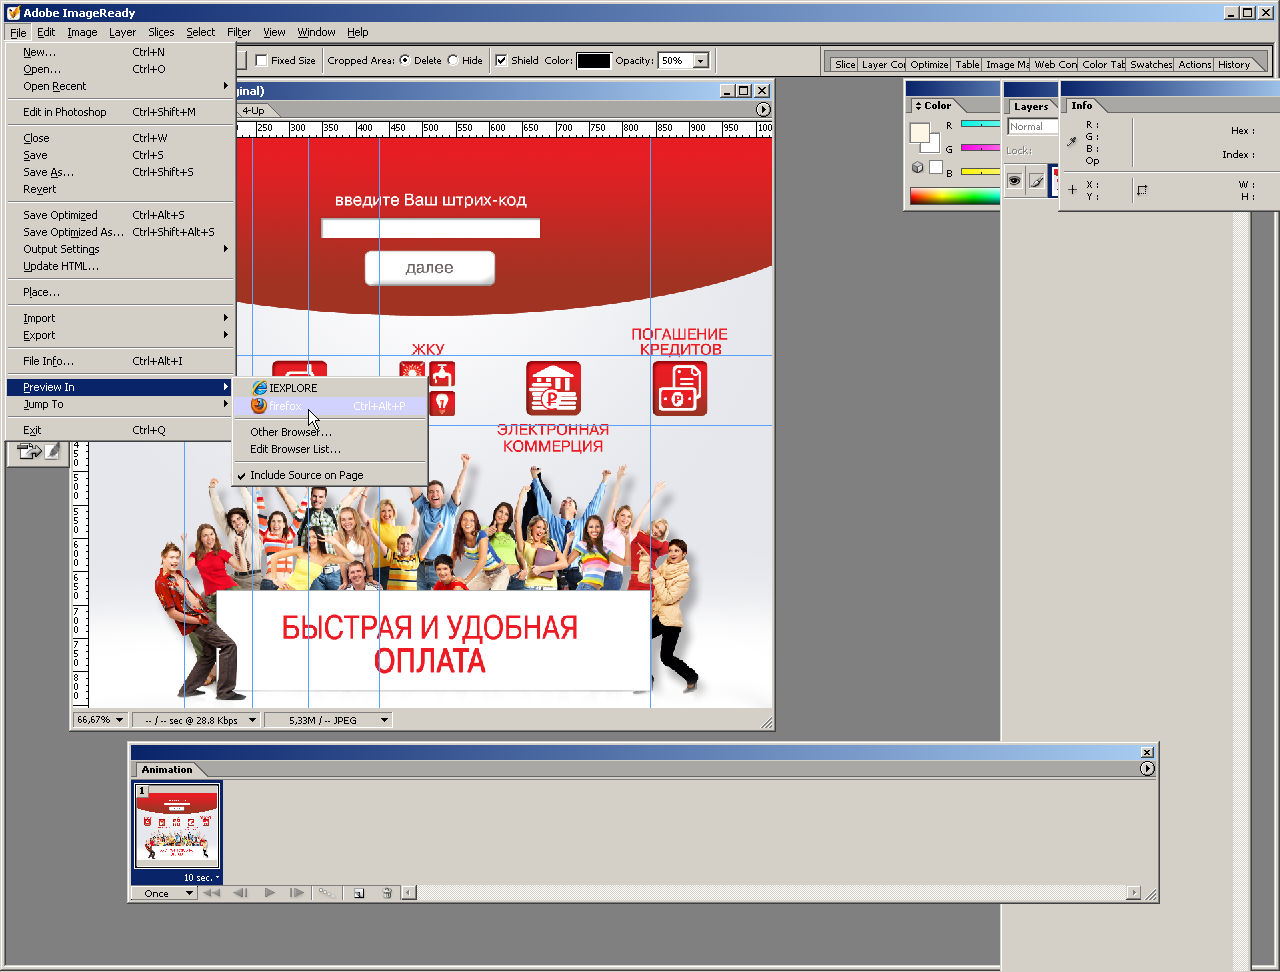The height and width of the screenshot is (972, 1280).
Task: Open the Animation panel options menu arrow
Action: click(x=1147, y=769)
